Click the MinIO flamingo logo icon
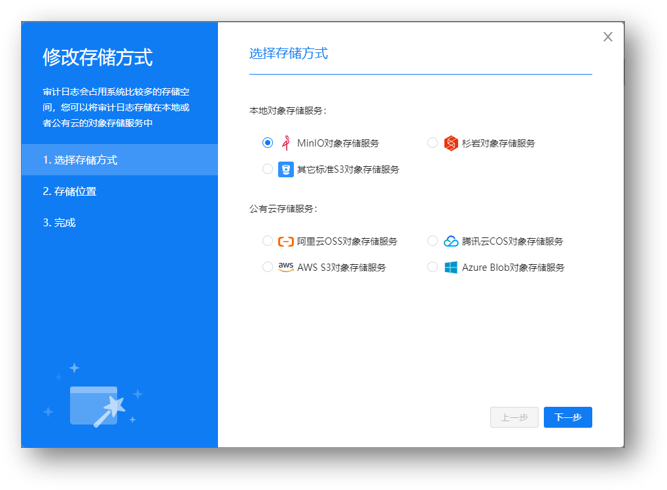Viewport: 667px width, 490px height. [286, 143]
